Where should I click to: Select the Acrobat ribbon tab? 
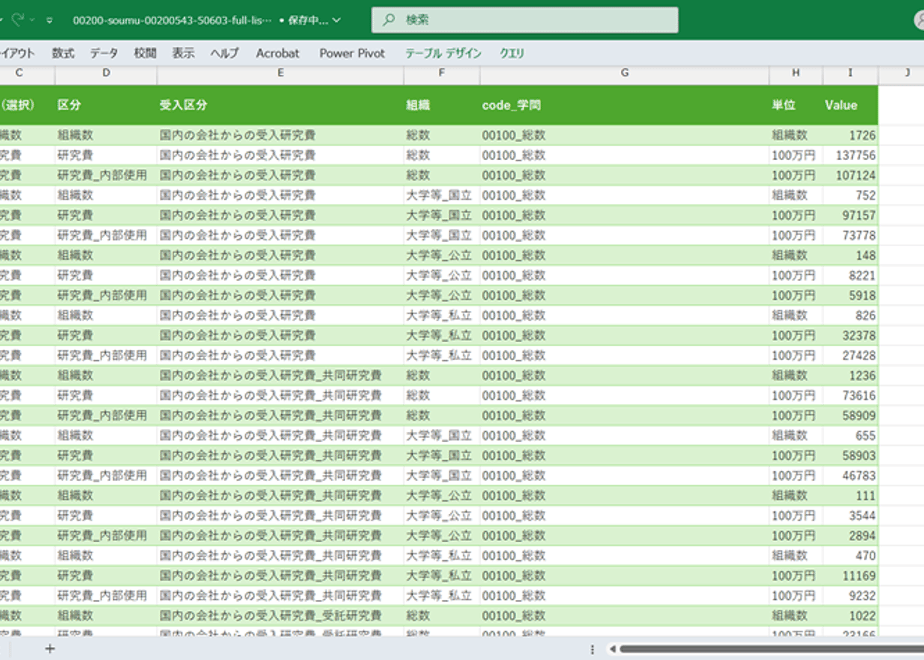point(278,53)
